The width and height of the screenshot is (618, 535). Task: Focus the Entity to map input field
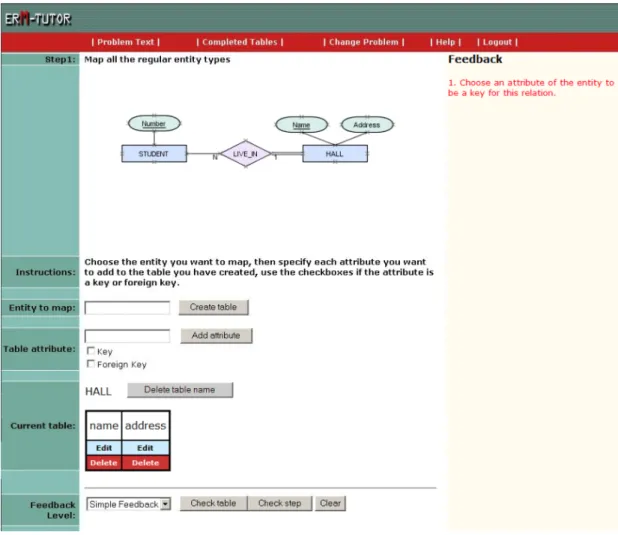[127, 308]
